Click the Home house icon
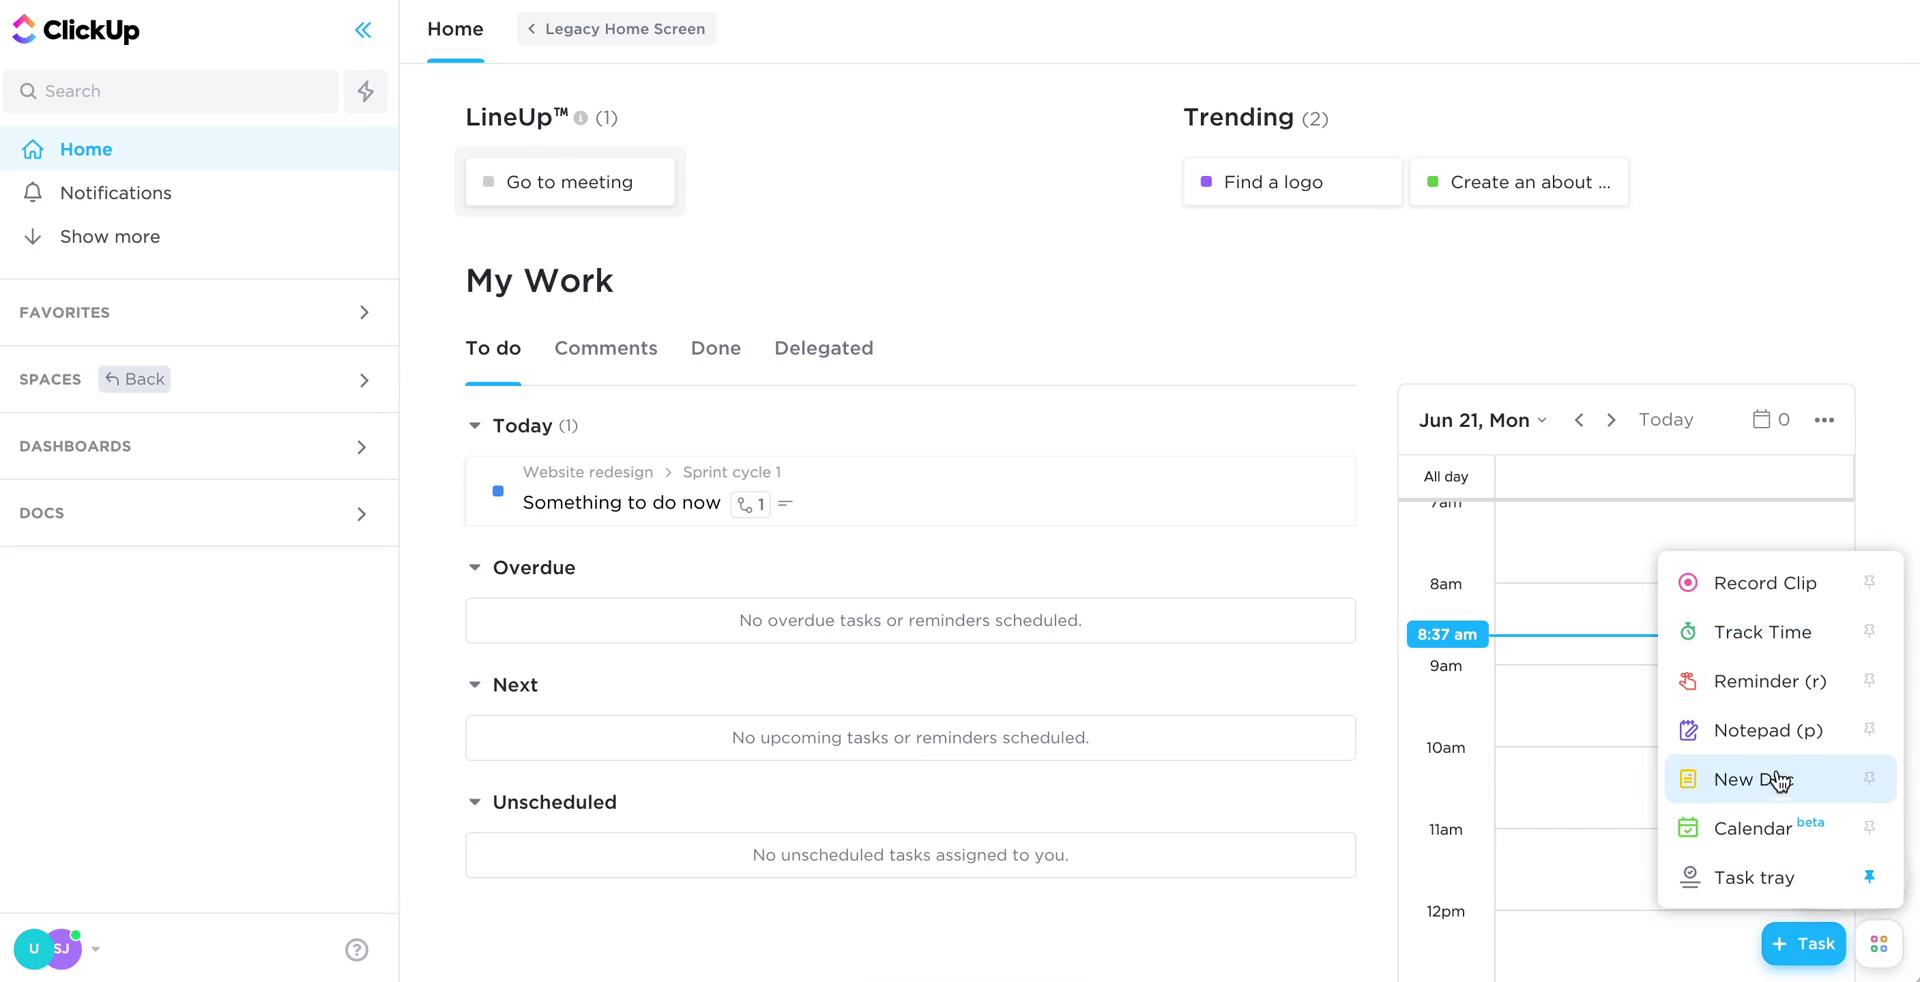This screenshot has width=1920, height=982. [x=33, y=149]
